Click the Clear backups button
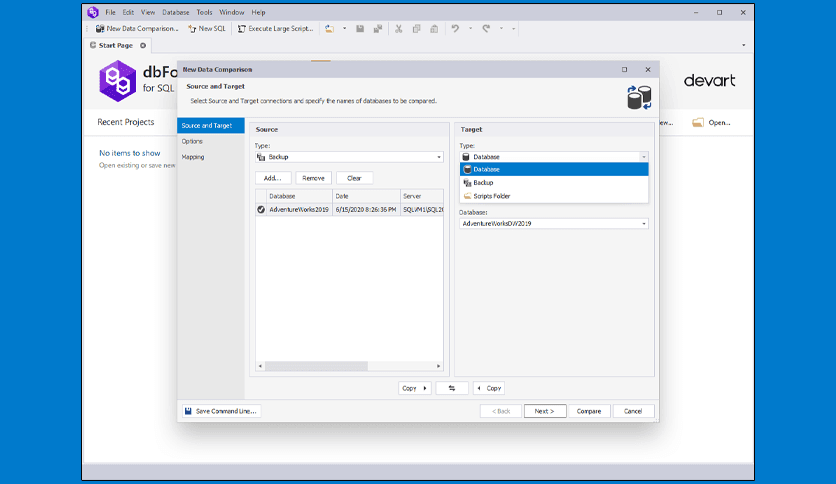The width and height of the screenshot is (836, 484). (x=354, y=178)
